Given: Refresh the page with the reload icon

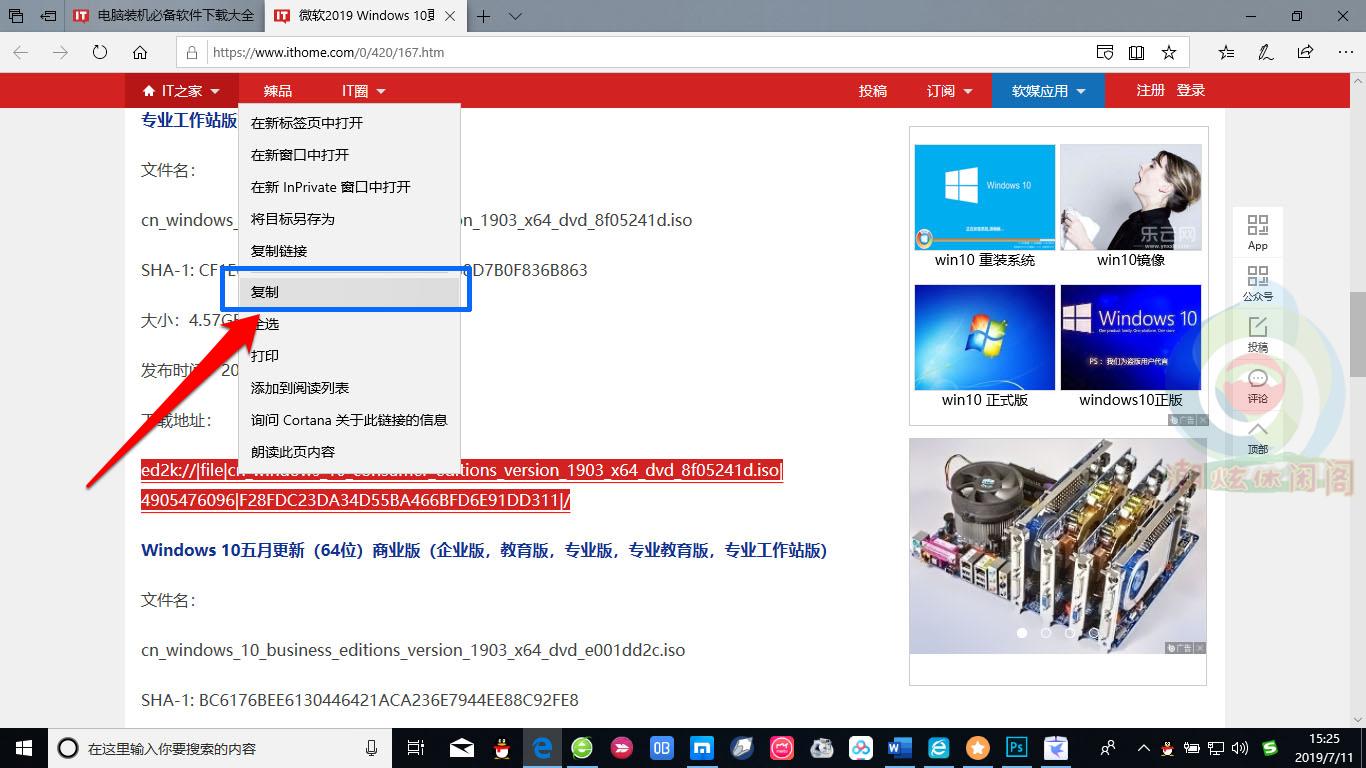Looking at the screenshot, I should point(100,52).
